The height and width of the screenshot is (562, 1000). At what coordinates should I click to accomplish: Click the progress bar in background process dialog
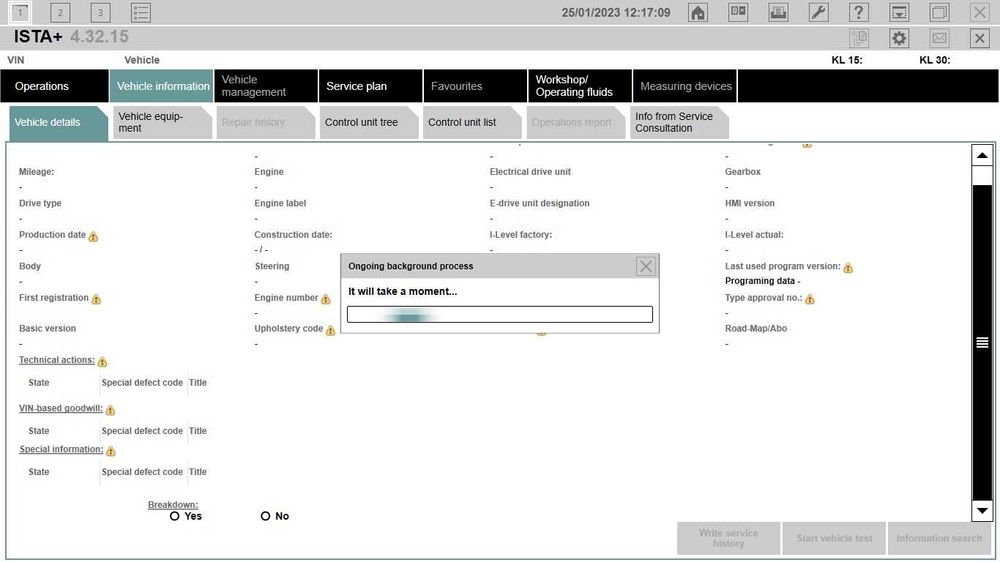click(x=500, y=314)
